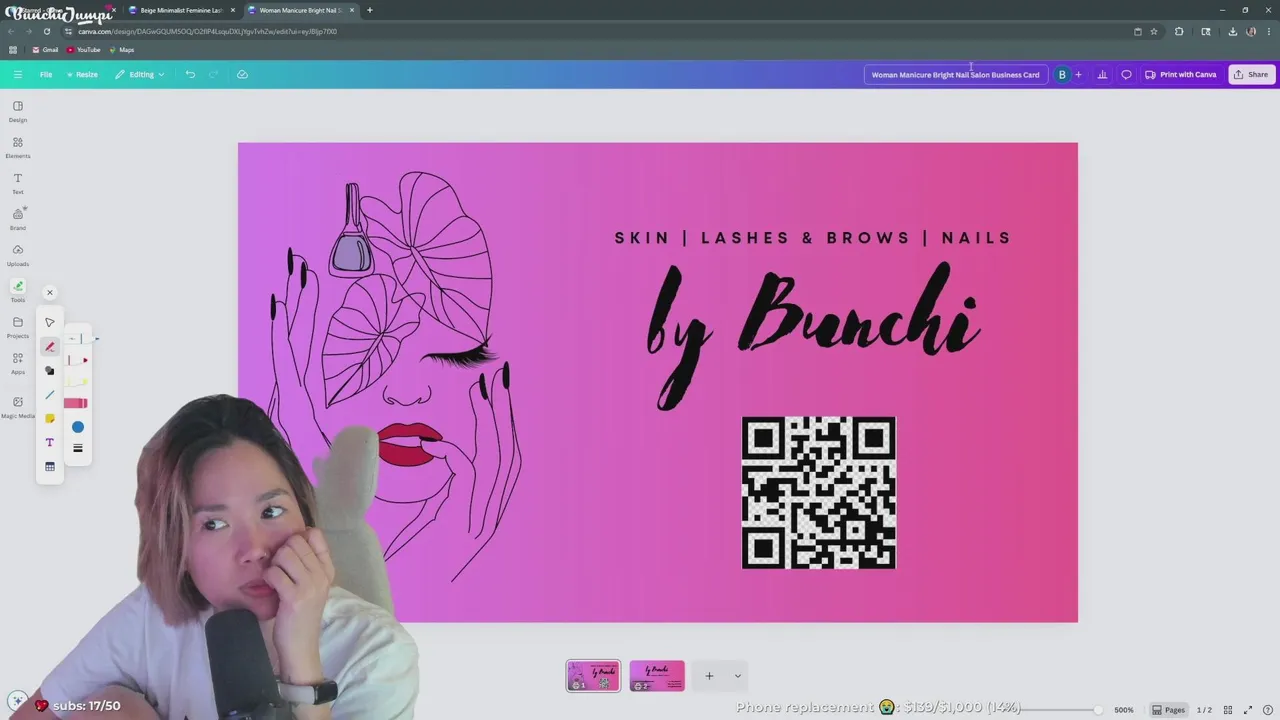Pick the red marker drawing tool

78,360
